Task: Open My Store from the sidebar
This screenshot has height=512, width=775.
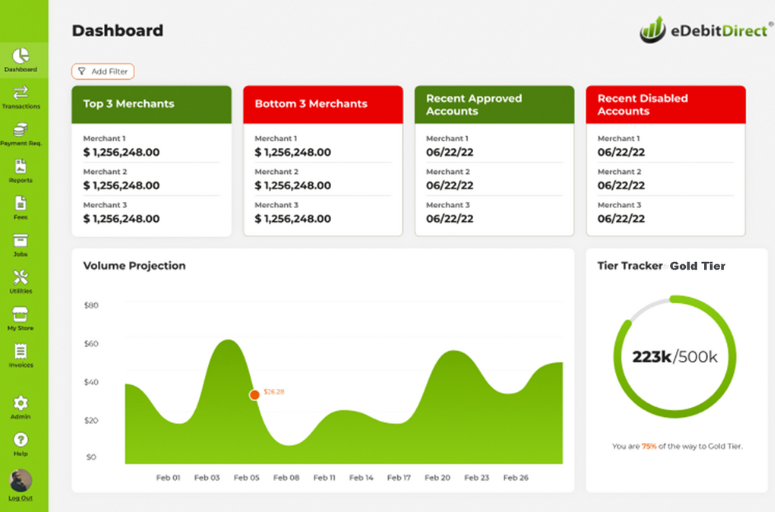Action: coord(21,315)
